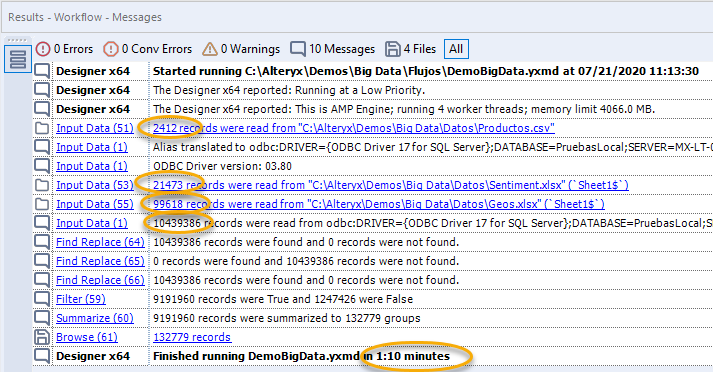Click message icon on Low Priority row
Image resolution: width=713 pixels, height=372 pixels.
tap(42, 90)
